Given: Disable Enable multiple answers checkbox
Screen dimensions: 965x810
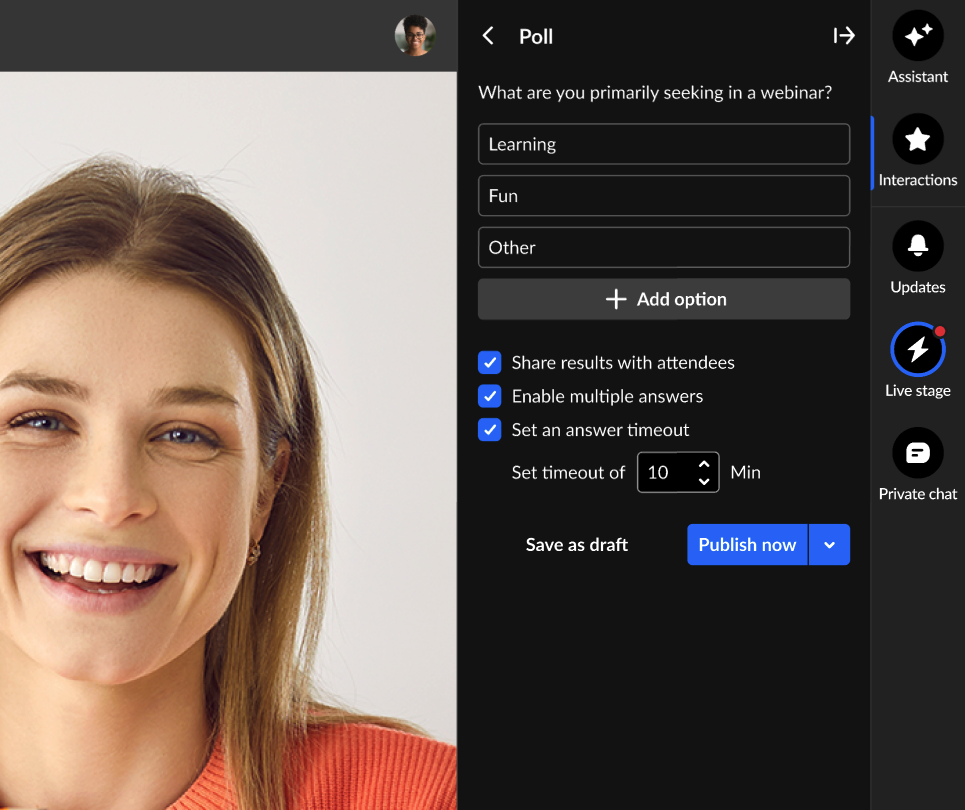Looking at the screenshot, I should (x=490, y=396).
